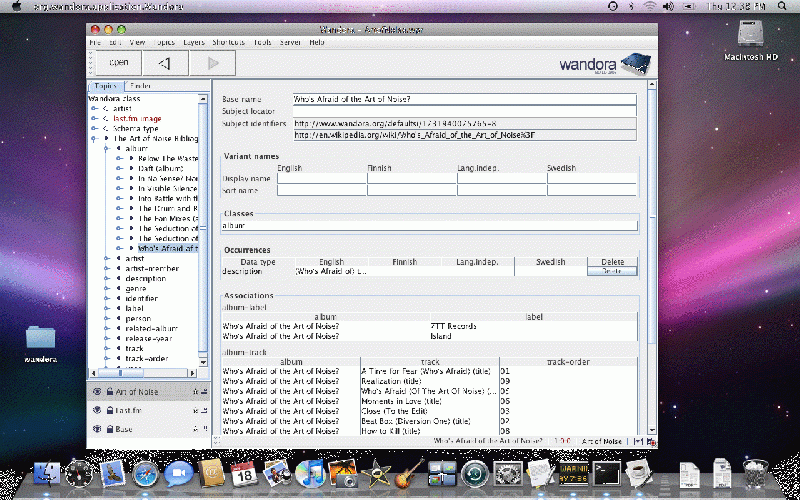Click the Wandora logo in toolbar
Image resolution: width=800 pixels, height=500 pixels.
click(x=600, y=65)
